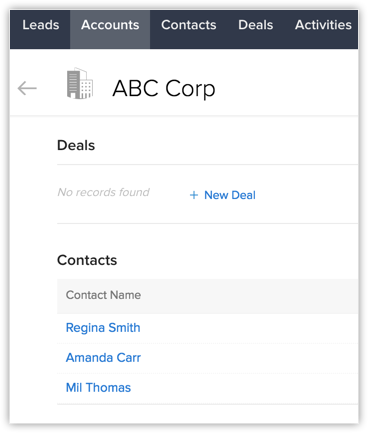The image size is (368, 433).
Task: Open contact Amanda Carr
Action: point(103,358)
